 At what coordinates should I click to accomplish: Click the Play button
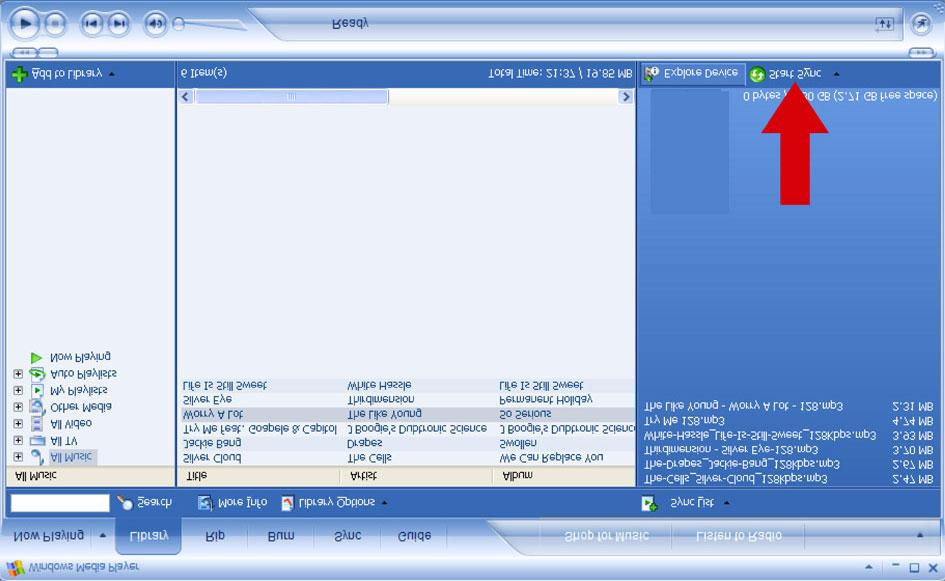pyautogui.click(x=25, y=24)
